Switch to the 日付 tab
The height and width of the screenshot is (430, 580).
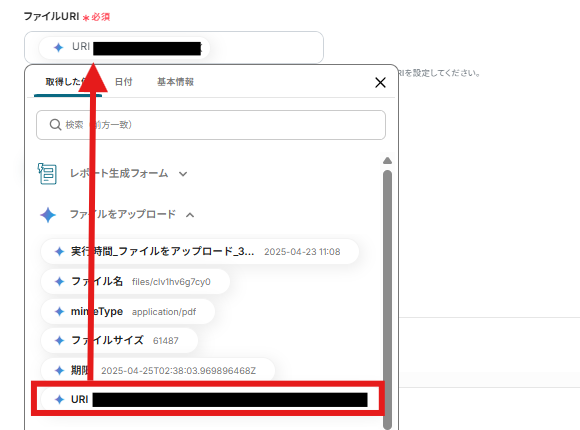tap(124, 82)
